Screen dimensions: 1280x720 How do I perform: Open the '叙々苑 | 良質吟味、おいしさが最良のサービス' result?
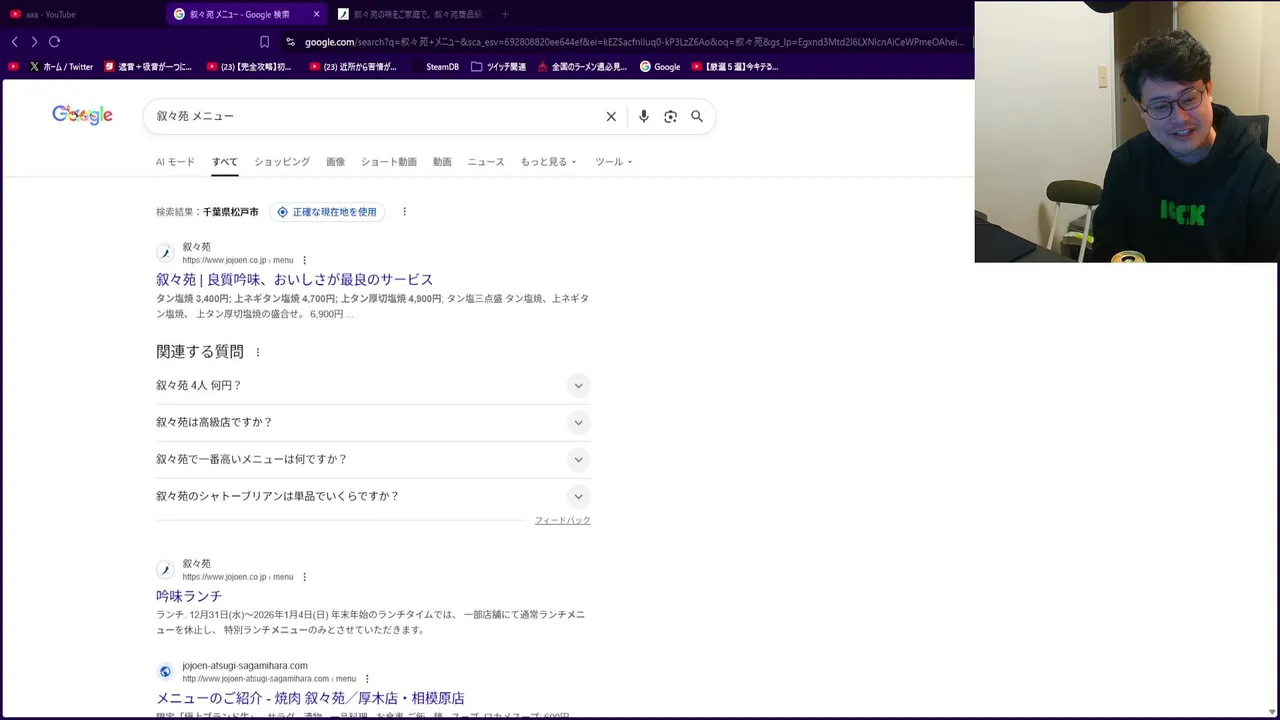pyautogui.click(x=294, y=279)
